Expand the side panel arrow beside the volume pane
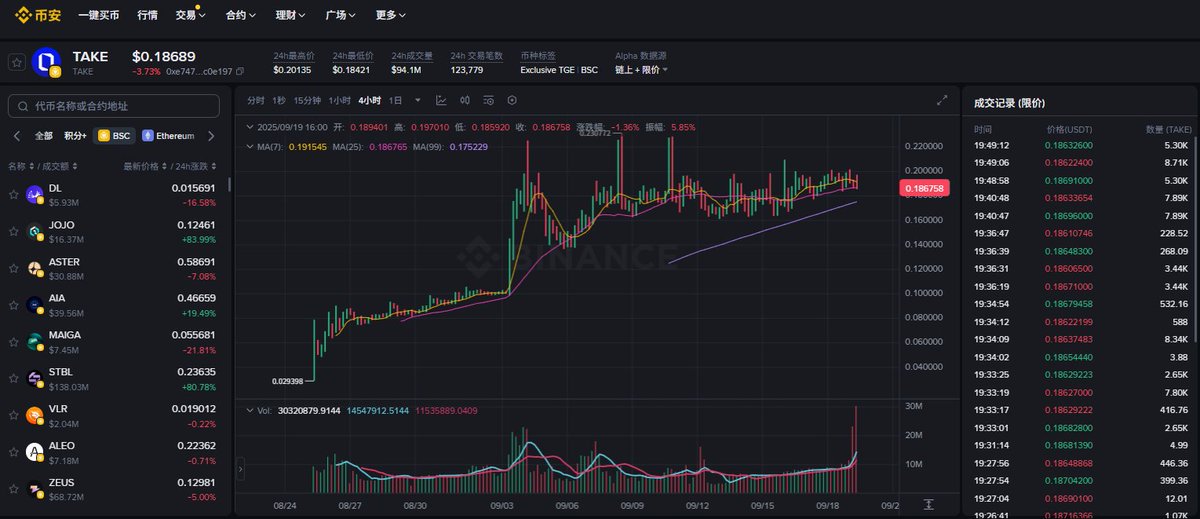The height and width of the screenshot is (519, 1200). pos(240,468)
